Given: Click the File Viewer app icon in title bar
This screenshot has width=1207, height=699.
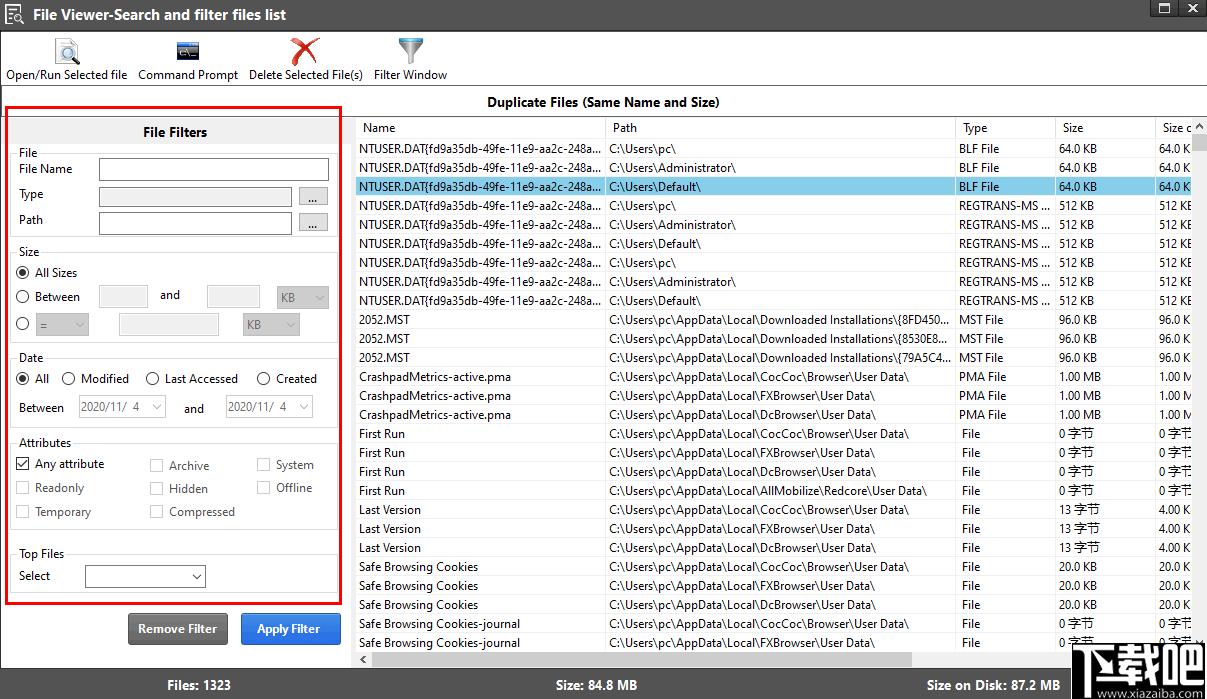Looking at the screenshot, I should click(15, 14).
